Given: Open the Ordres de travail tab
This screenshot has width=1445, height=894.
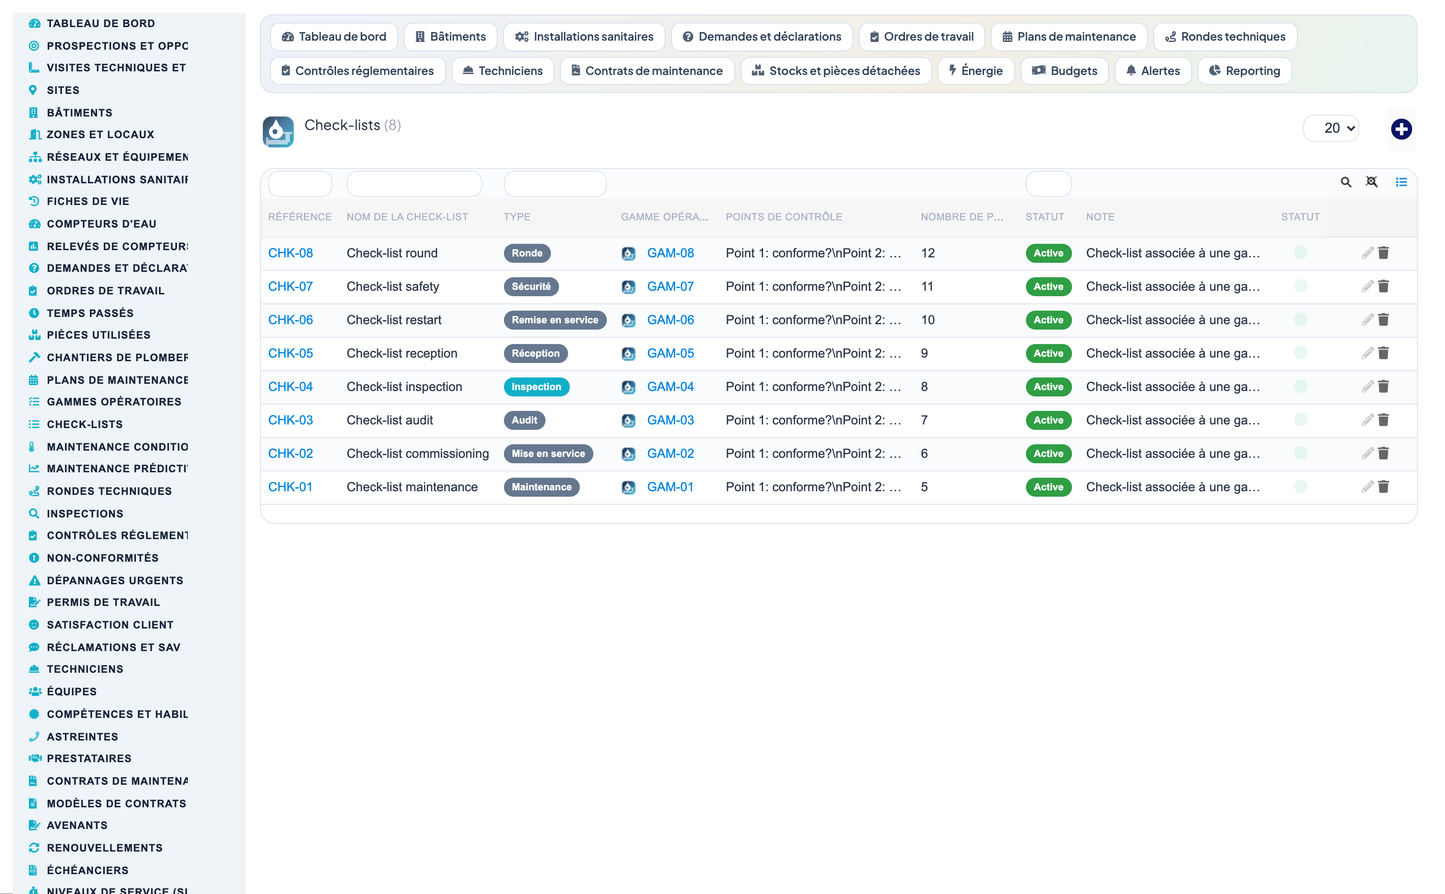Looking at the screenshot, I should (921, 37).
